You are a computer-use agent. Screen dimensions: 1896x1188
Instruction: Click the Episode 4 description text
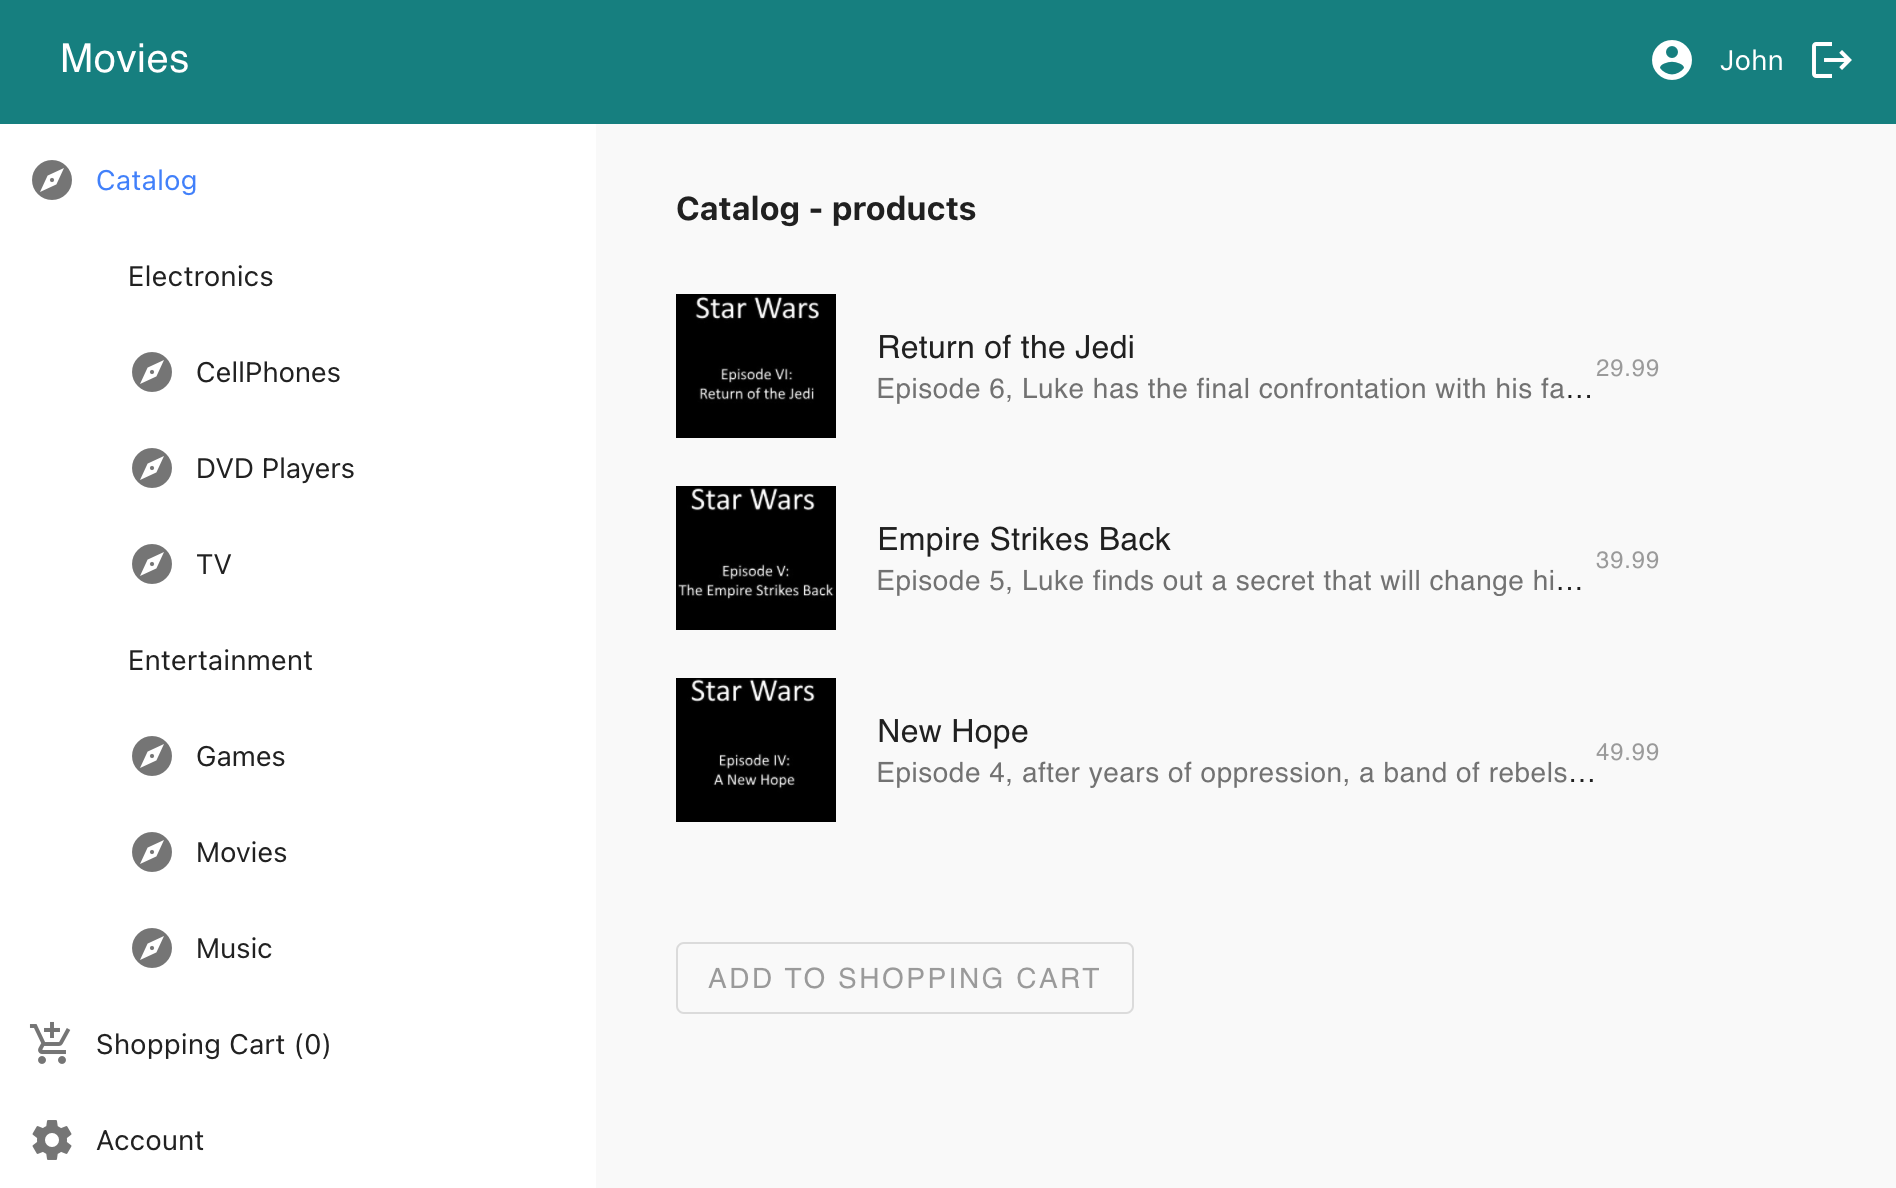click(x=1236, y=773)
